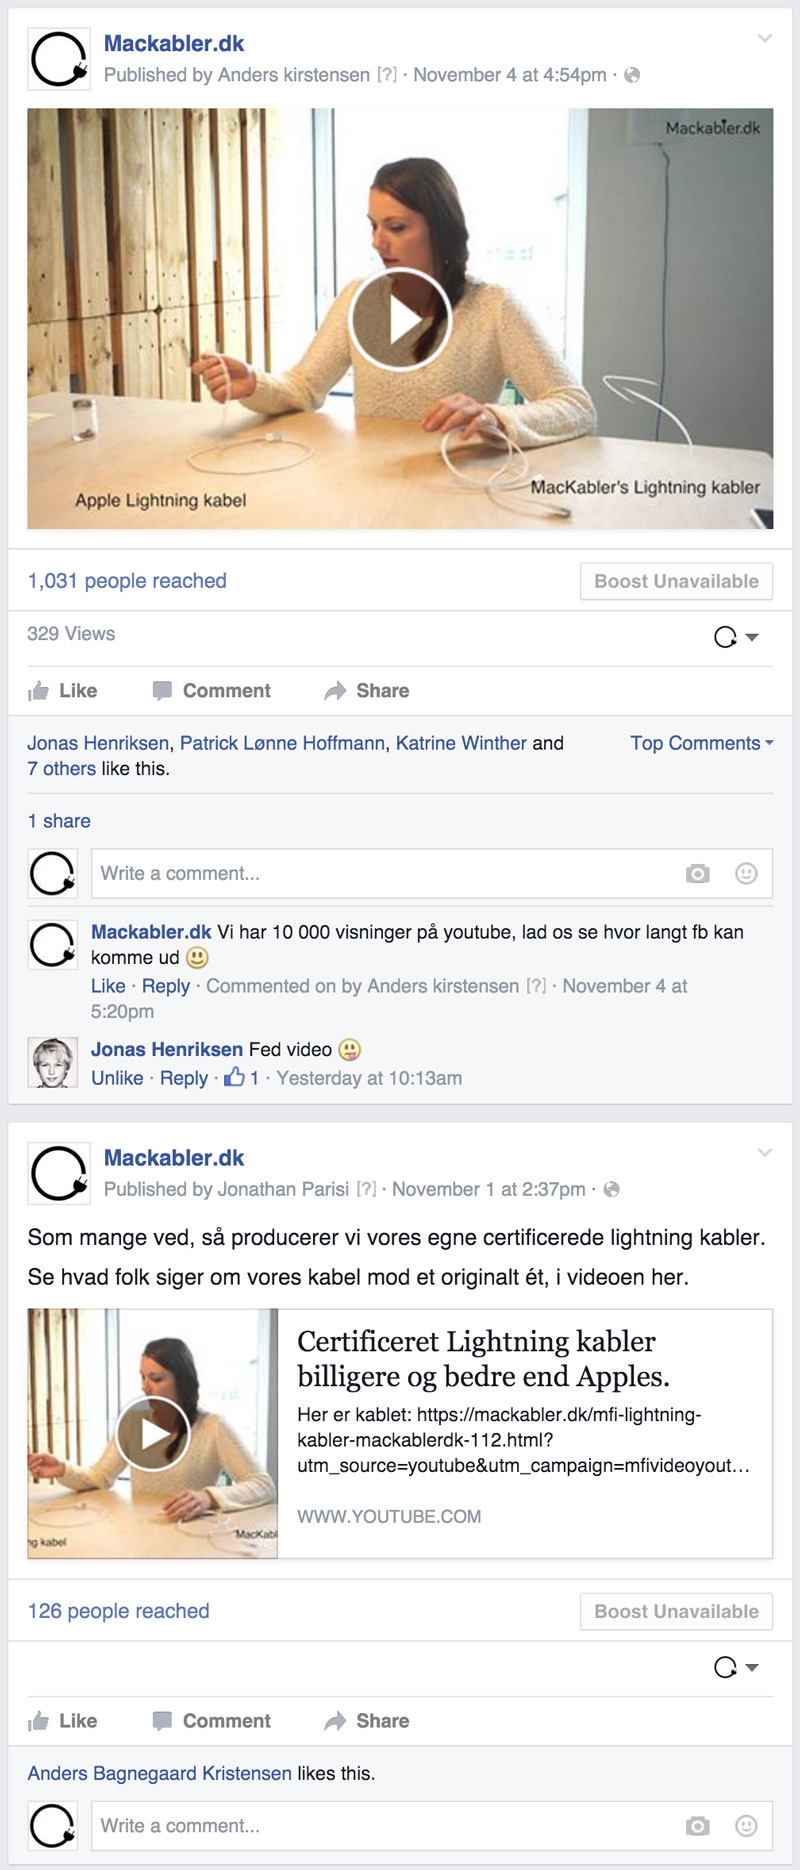The height and width of the screenshot is (1870, 800).
Task: Play the Lightning cable comparison video
Action: [400, 320]
